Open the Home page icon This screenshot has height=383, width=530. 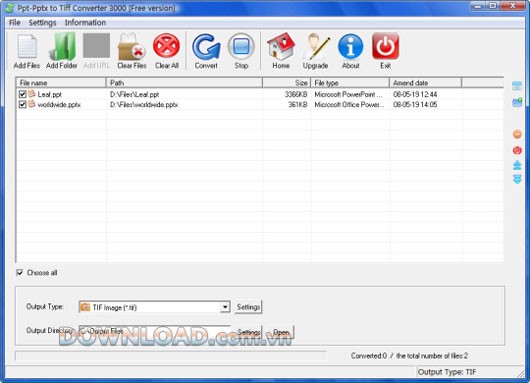(281, 47)
